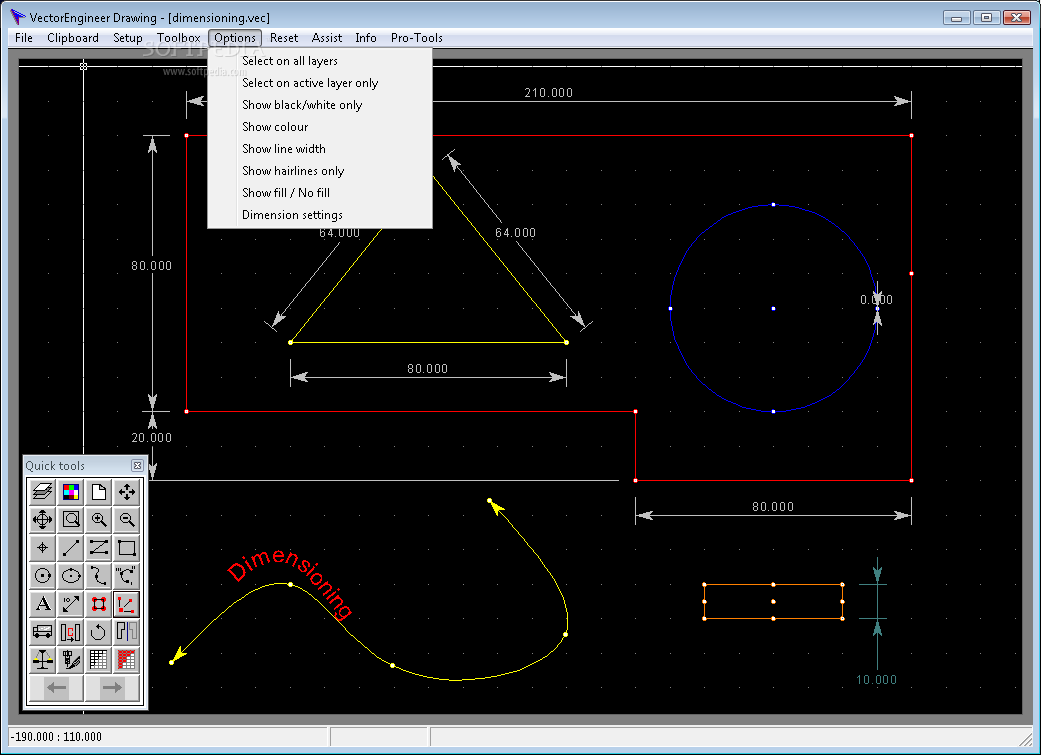Viewport: 1041px width, 755px height.
Task: Open the Pro-Tools menu
Action: (x=417, y=38)
